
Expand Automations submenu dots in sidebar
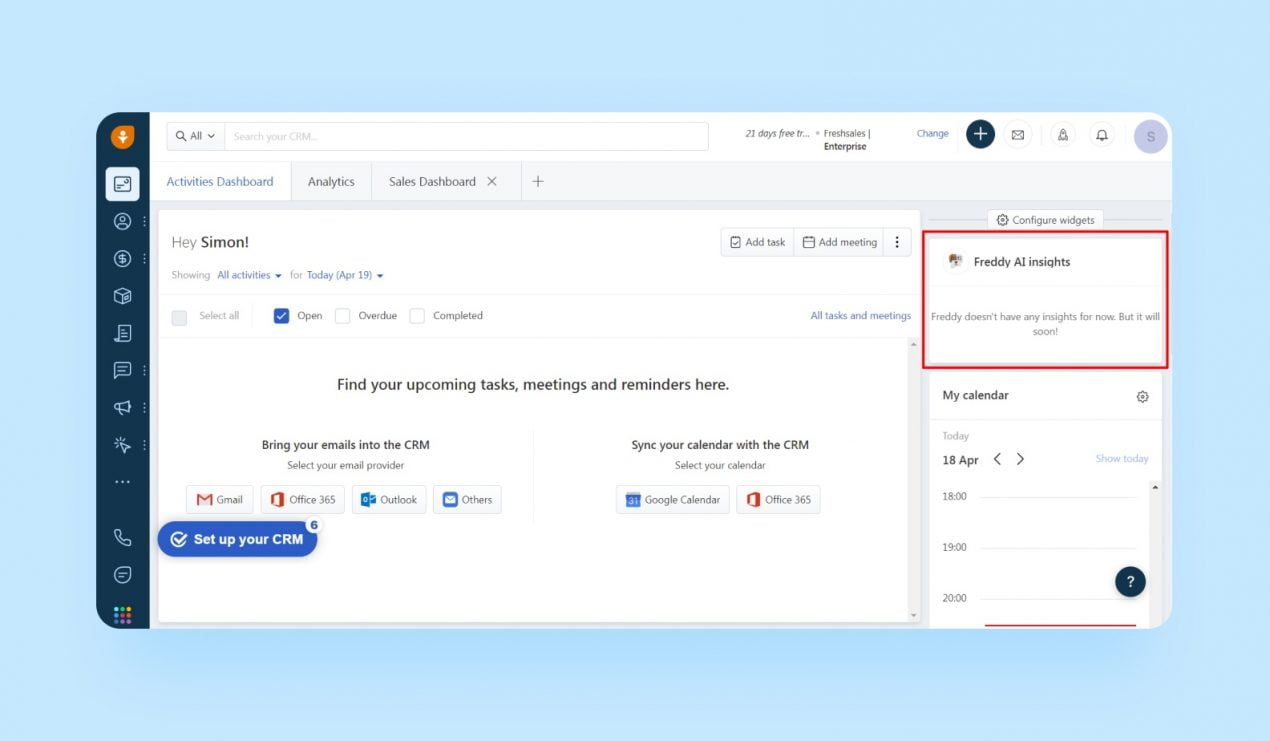[x=144, y=445]
